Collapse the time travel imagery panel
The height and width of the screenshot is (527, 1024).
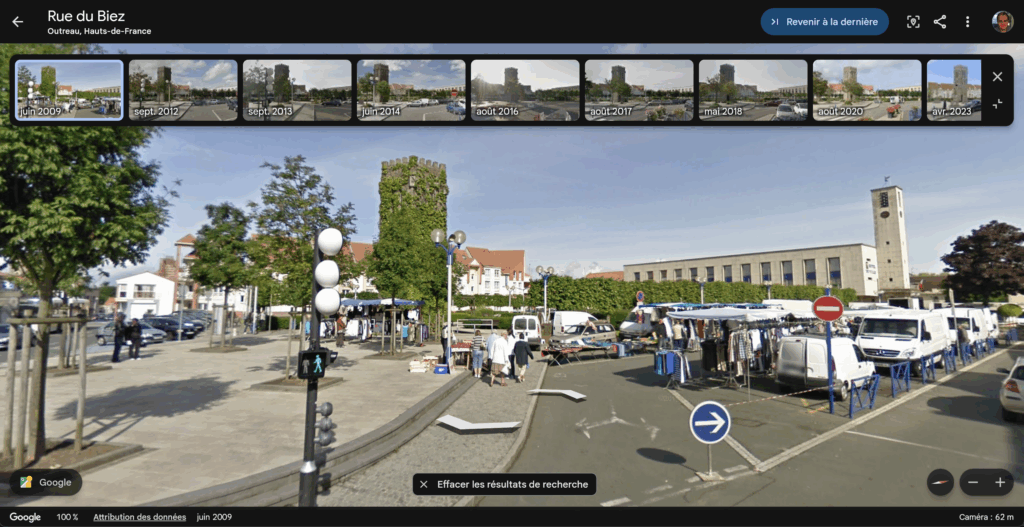coord(997,104)
